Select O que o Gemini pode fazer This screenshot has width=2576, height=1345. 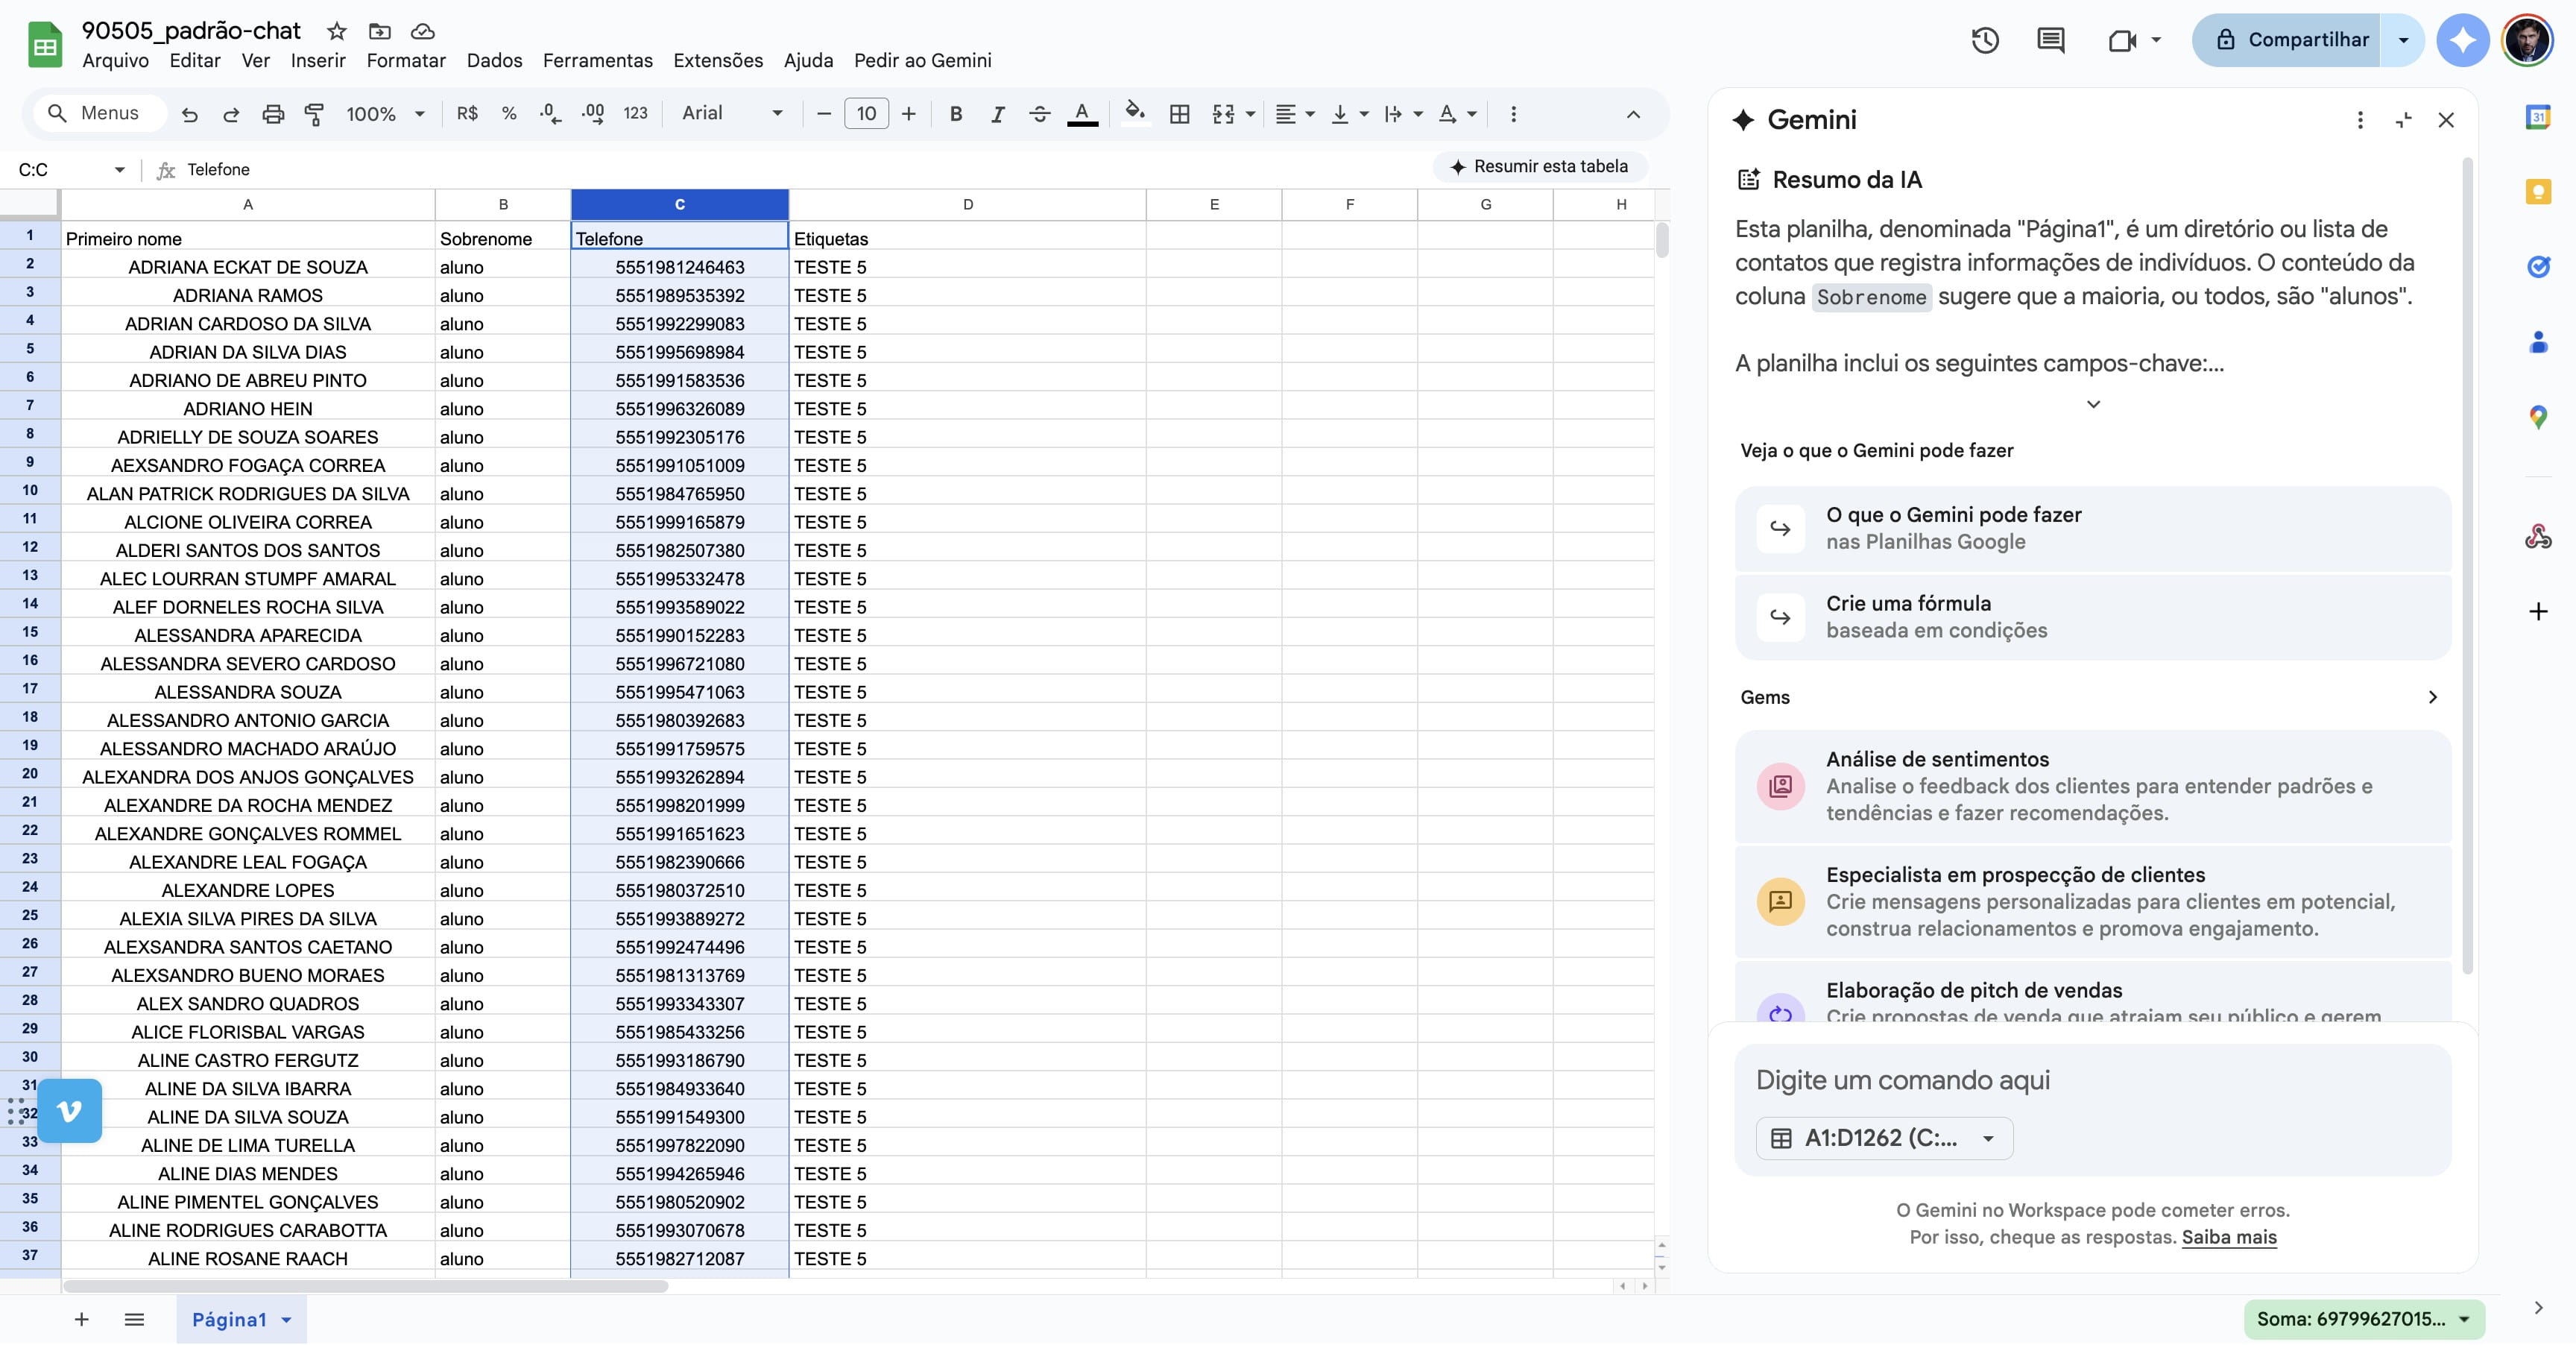coord(2093,528)
